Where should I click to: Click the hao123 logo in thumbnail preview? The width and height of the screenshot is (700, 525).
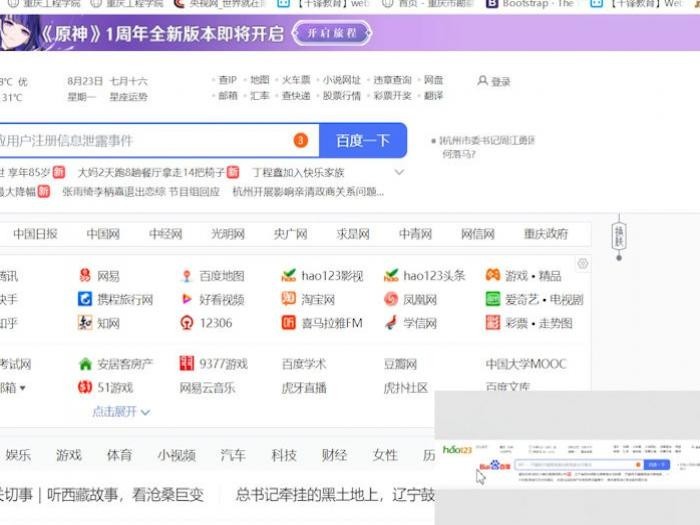pos(457,450)
